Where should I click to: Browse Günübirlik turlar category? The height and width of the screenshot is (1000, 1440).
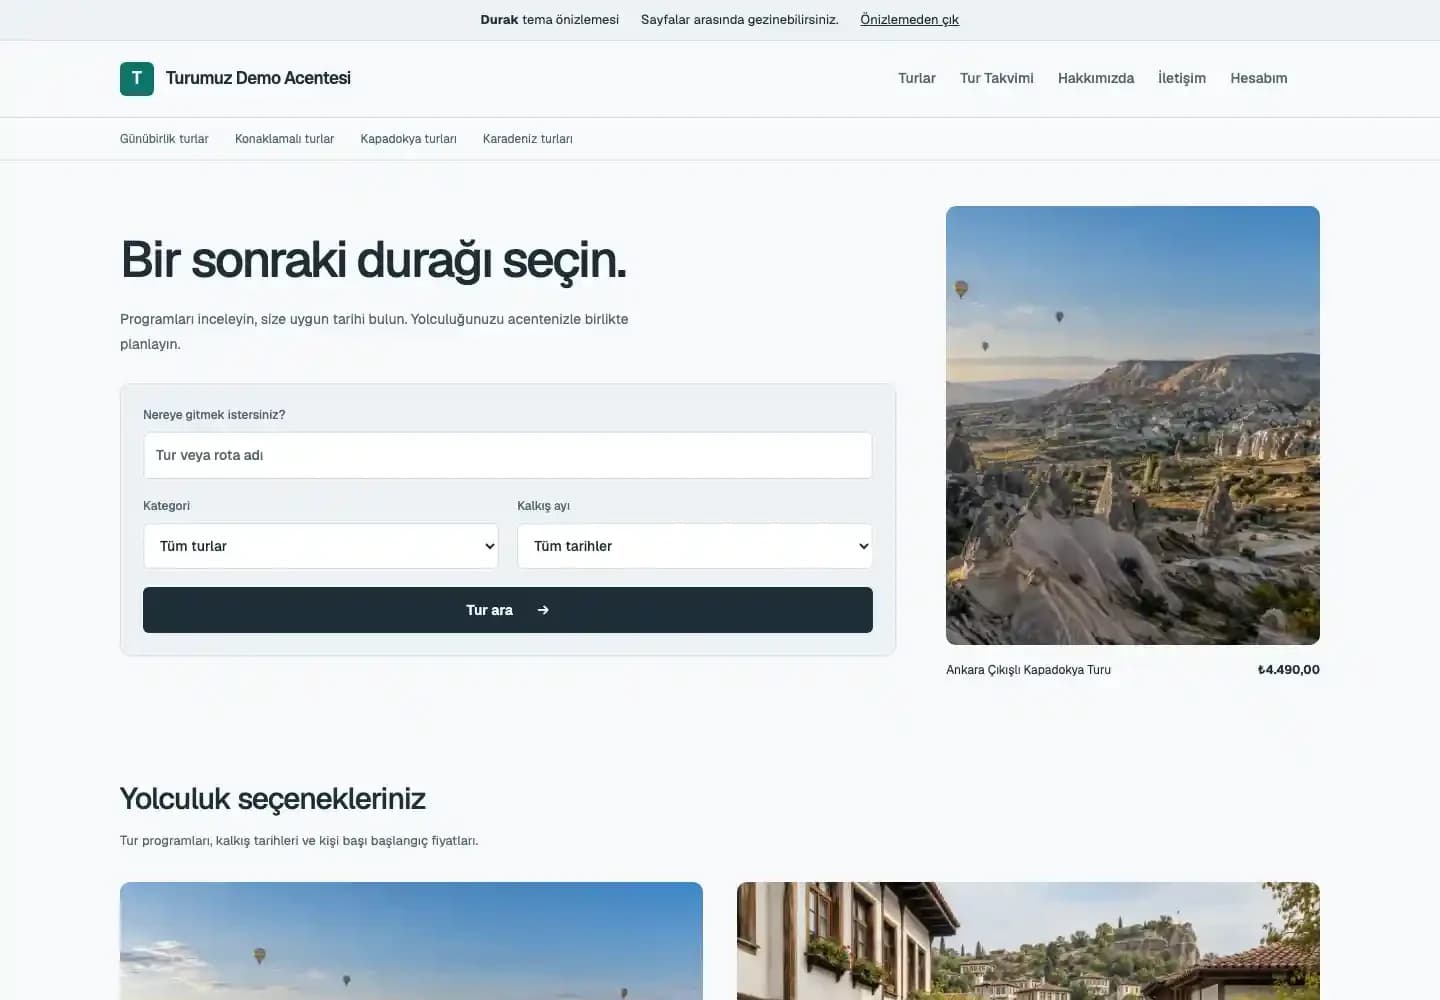[164, 139]
